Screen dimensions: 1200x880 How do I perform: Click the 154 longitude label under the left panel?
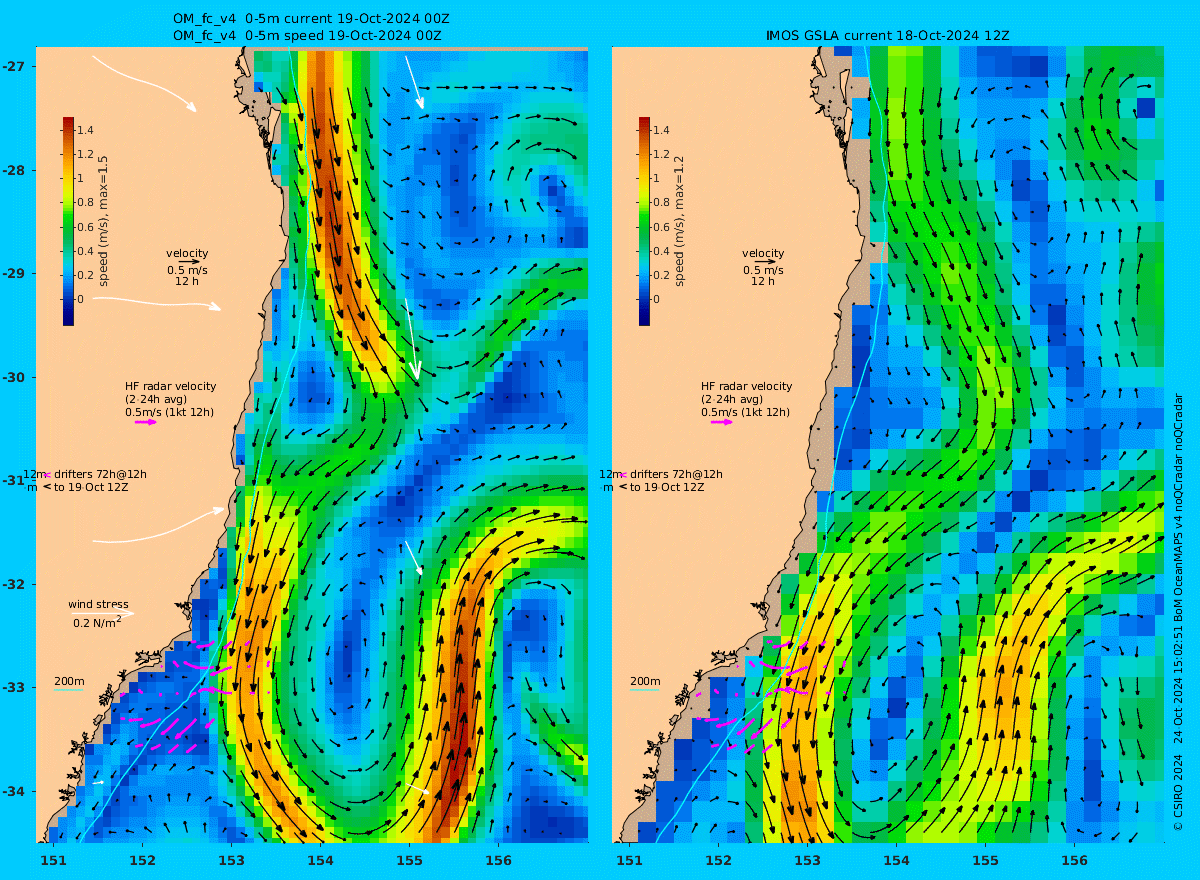click(x=320, y=860)
